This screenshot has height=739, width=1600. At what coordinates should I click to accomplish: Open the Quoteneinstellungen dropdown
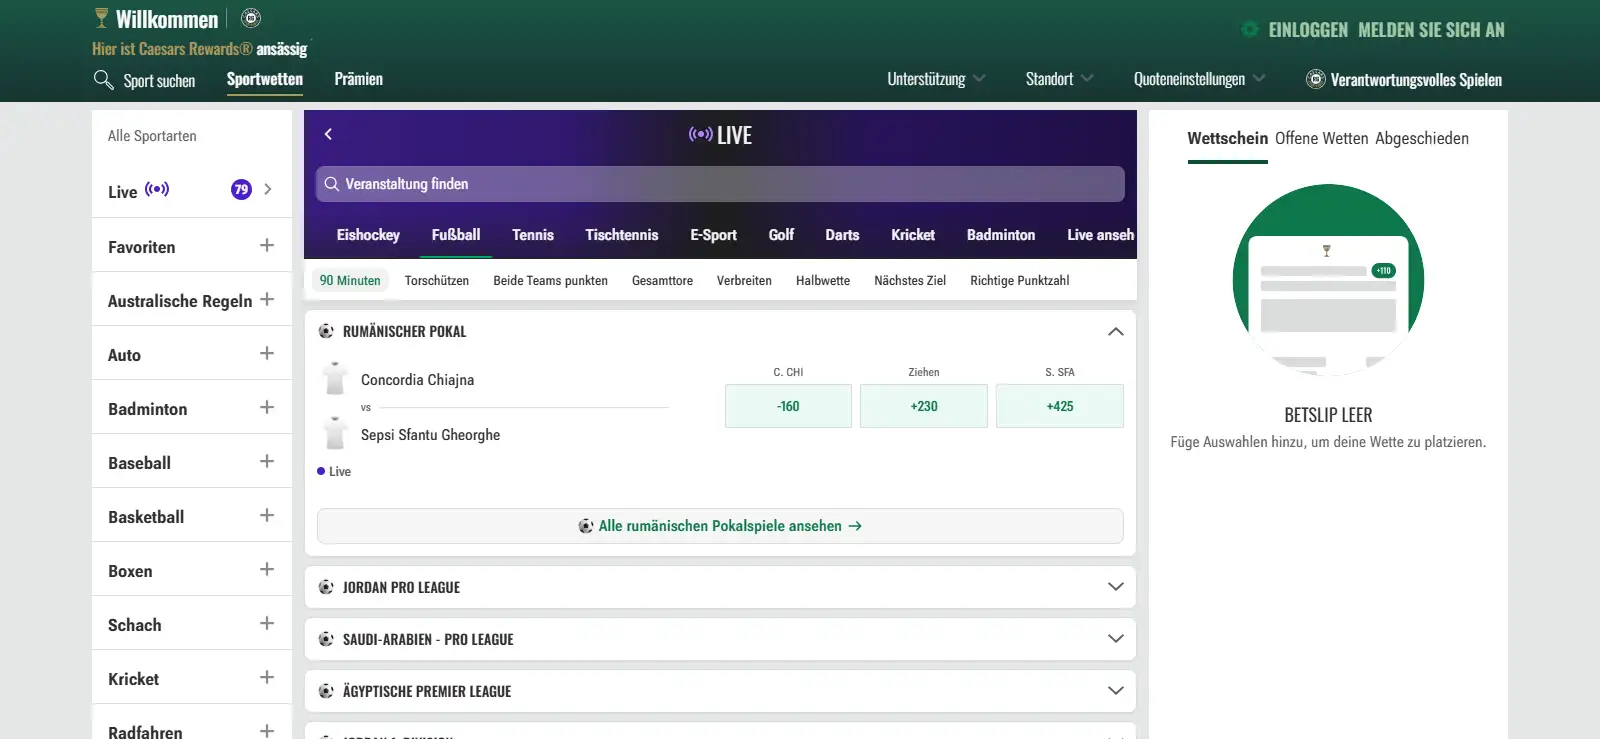[x=1199, y=79]
